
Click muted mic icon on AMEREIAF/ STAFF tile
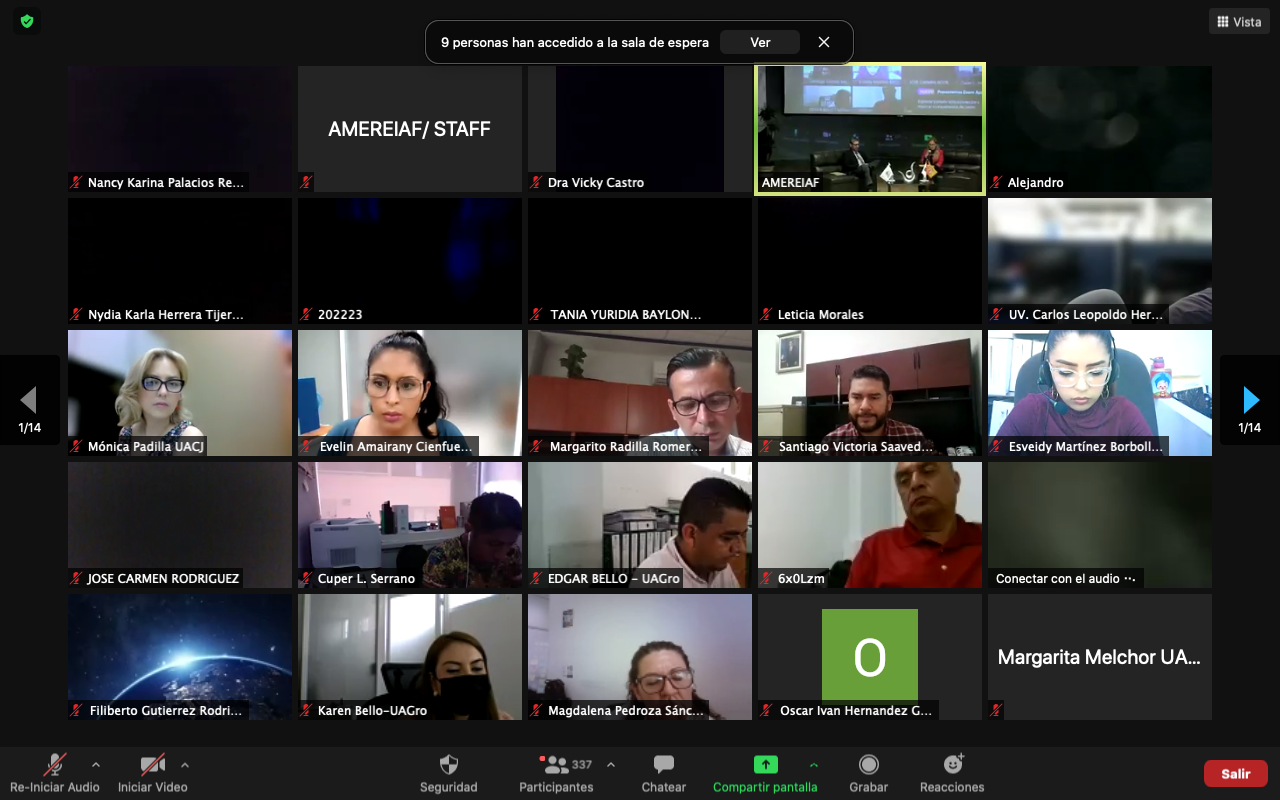point(306,183)
